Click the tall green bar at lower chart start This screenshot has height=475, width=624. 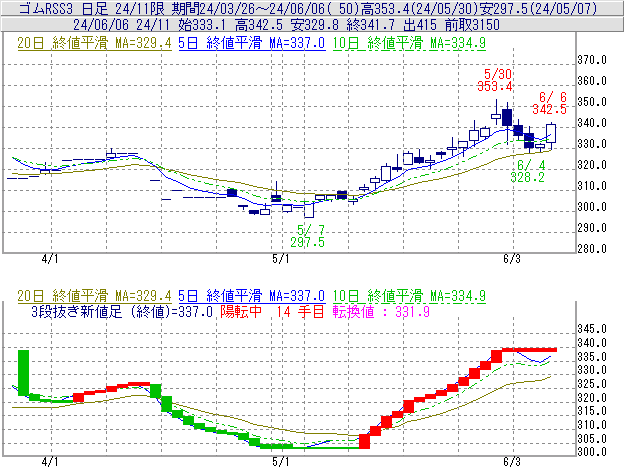(23, 373)
